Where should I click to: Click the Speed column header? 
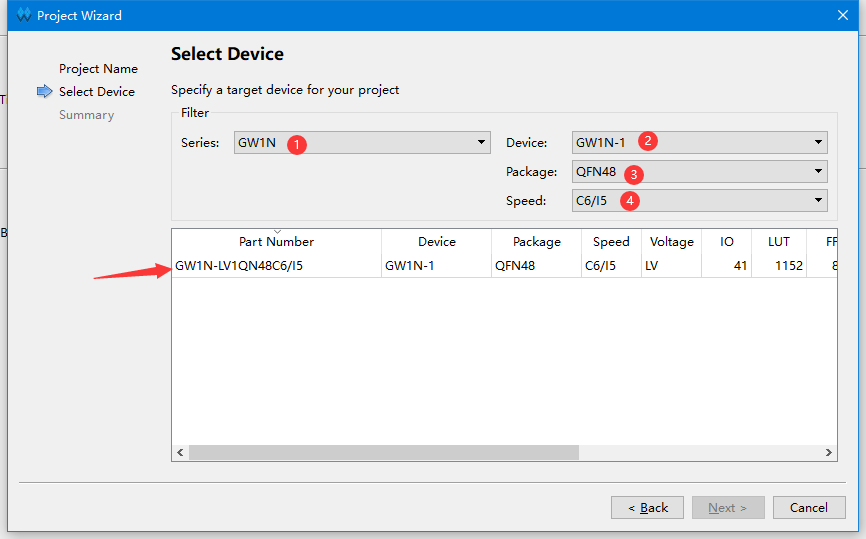(x=611, y=241)
